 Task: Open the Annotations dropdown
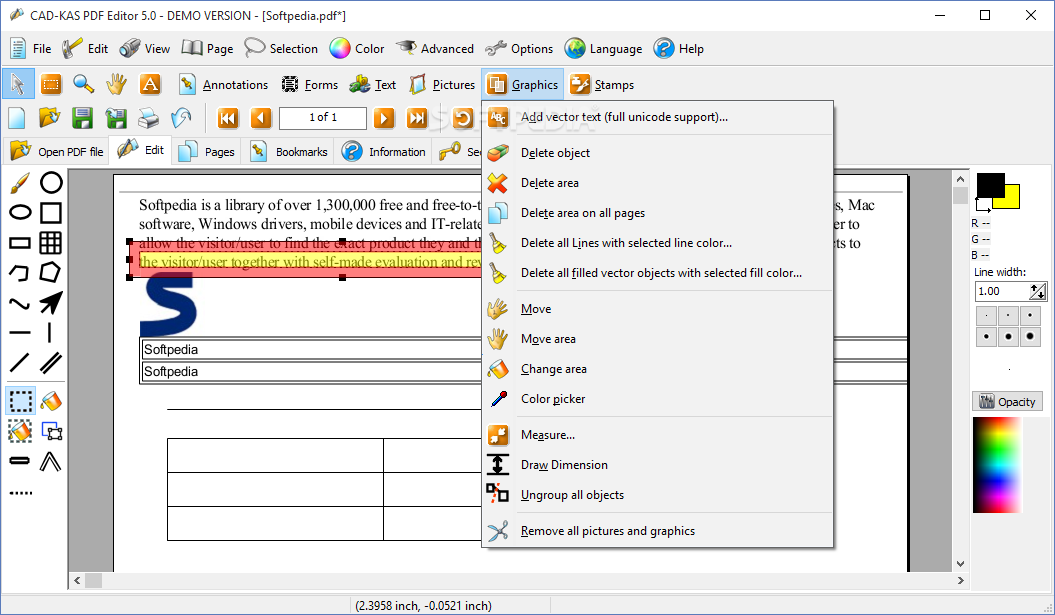pyautogui.click(x=223, y=85)
